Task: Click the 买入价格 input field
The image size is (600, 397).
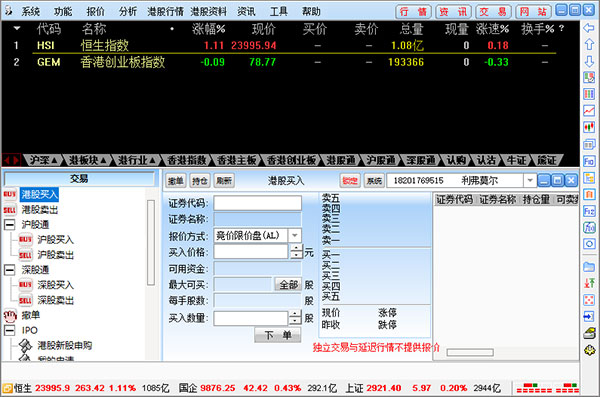Action: [251, 252]
